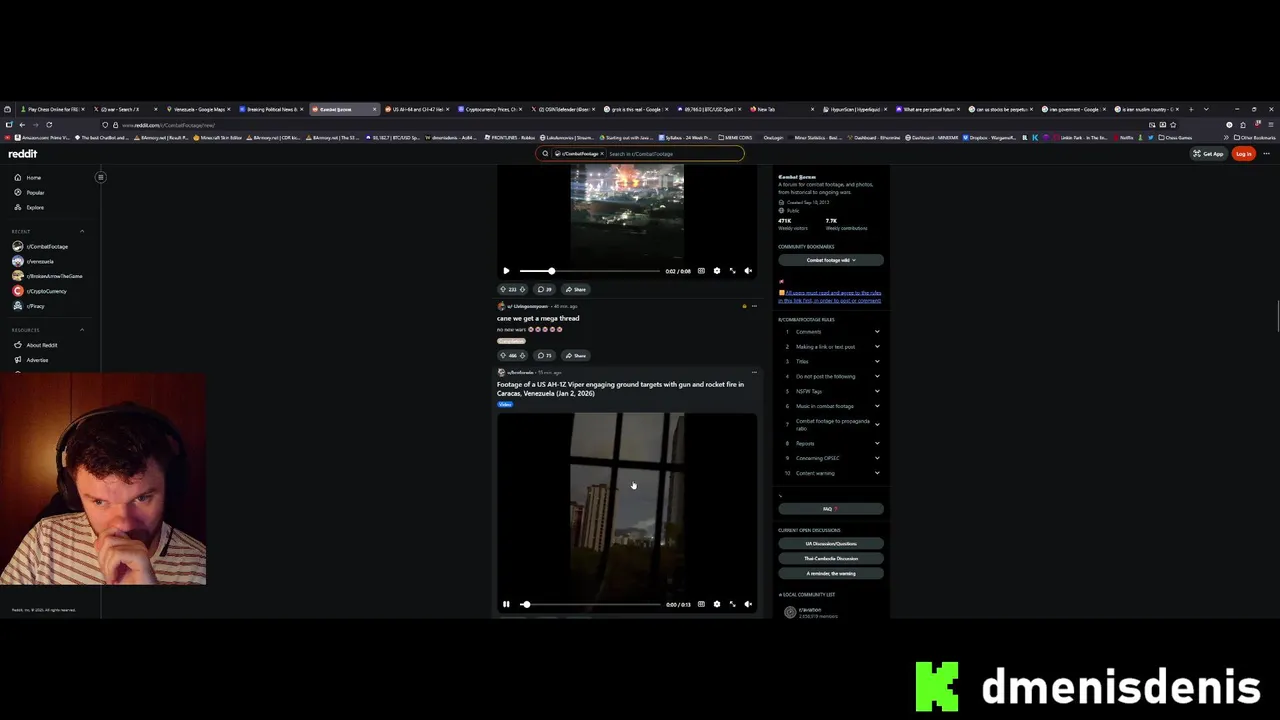Open Thai-Cambodia Discussion thread
The width and height of the screenshot is (1280, 720).
pyautogui.click(x=831, y=558)
